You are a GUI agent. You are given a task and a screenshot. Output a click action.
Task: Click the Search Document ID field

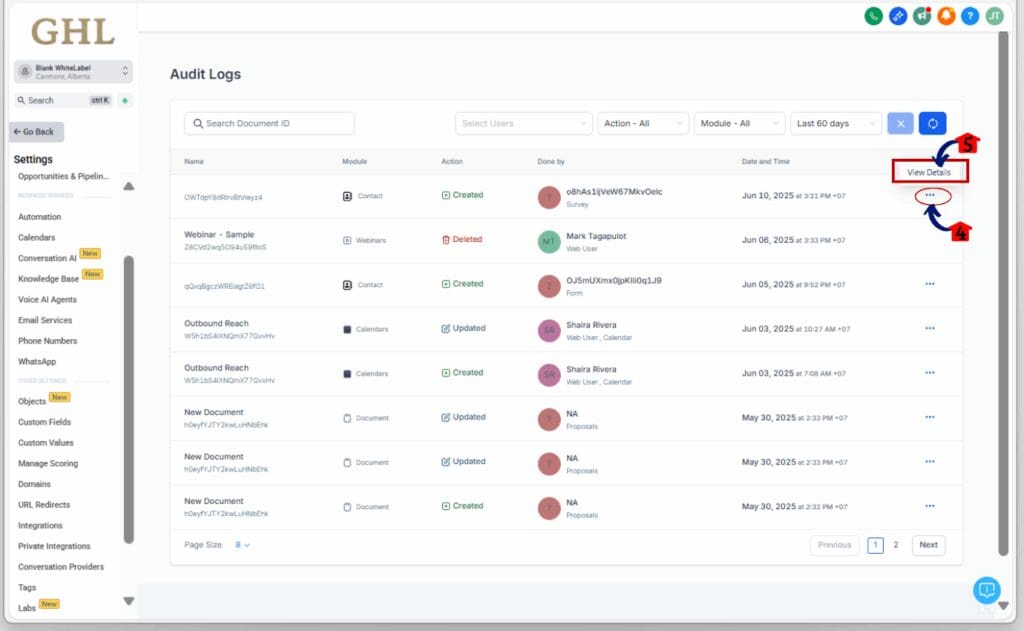tap(270, 124)
